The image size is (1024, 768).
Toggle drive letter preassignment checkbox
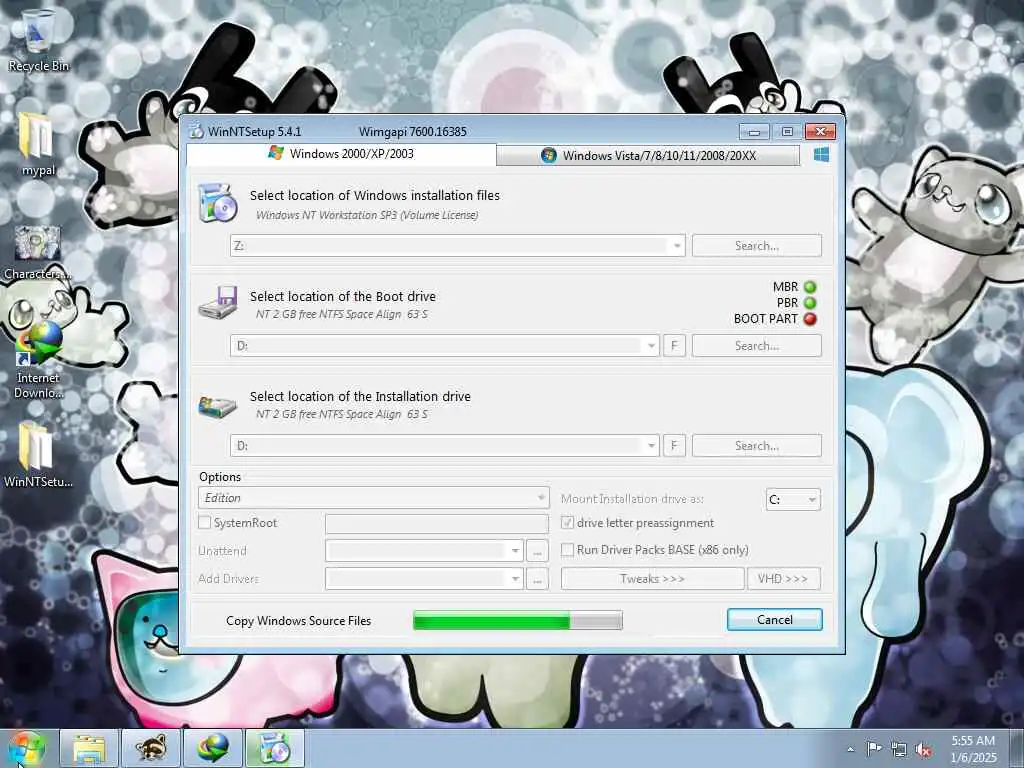pyautogui.click(x=568, y=522)
